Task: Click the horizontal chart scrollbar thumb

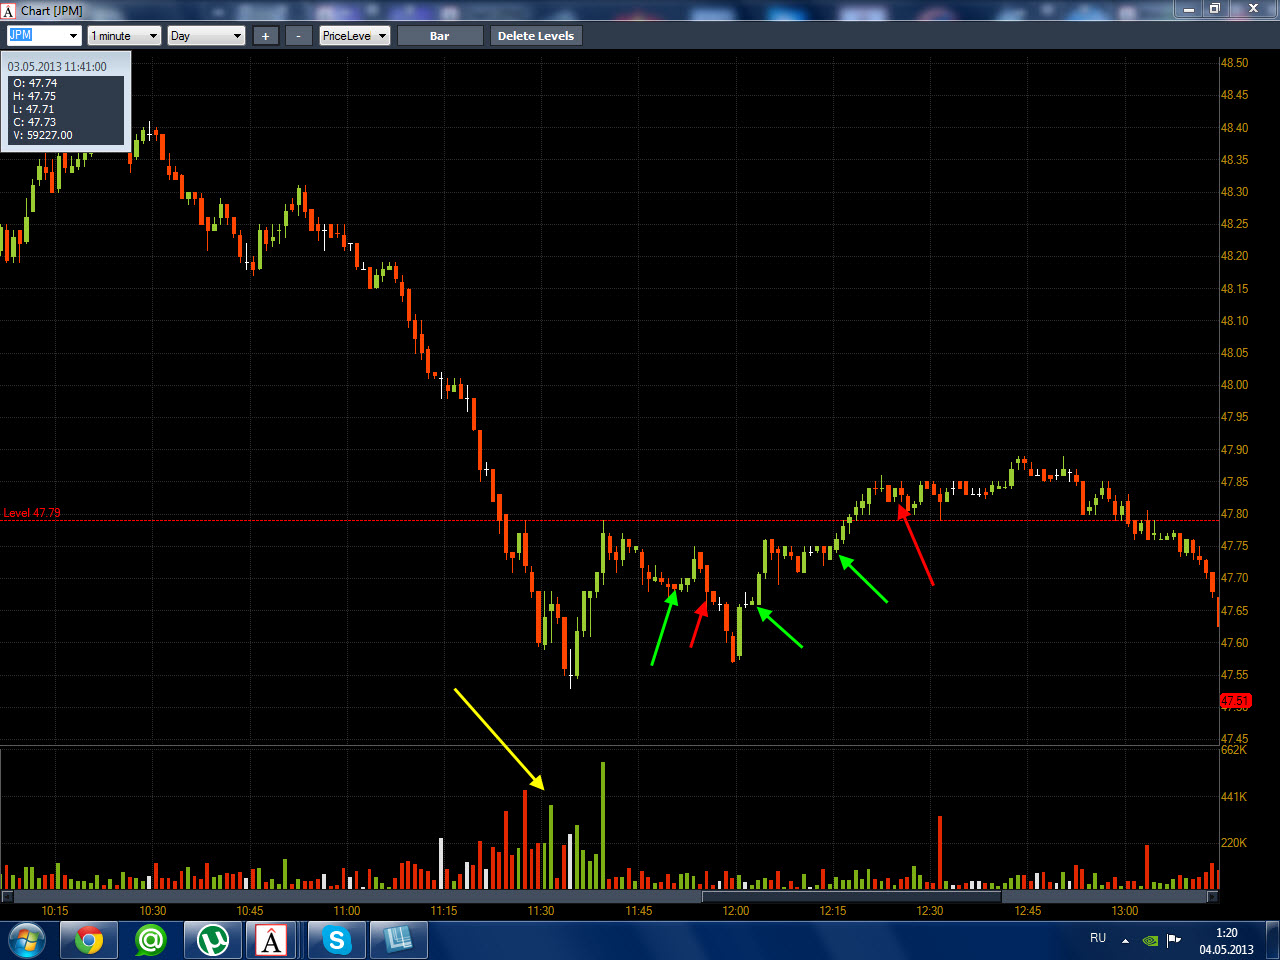Action: tap(852, 897)
